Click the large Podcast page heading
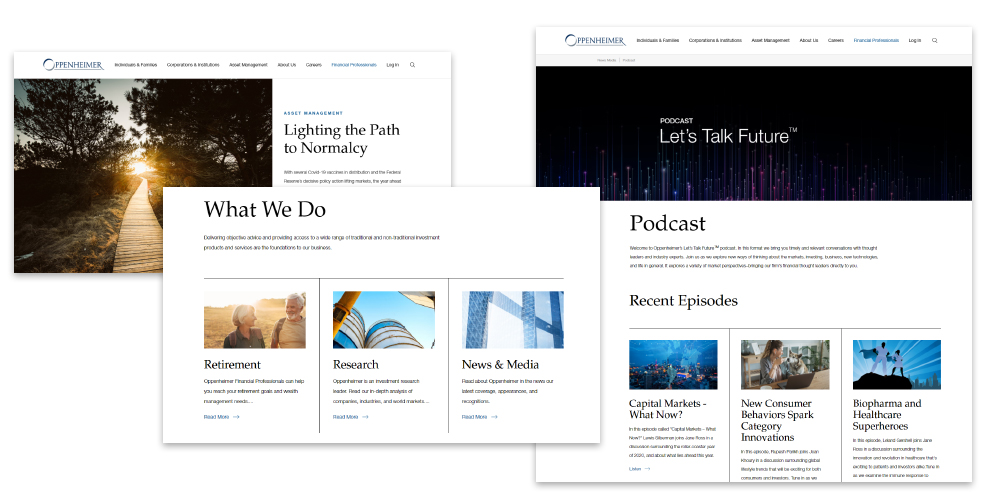 coord(668,223)
